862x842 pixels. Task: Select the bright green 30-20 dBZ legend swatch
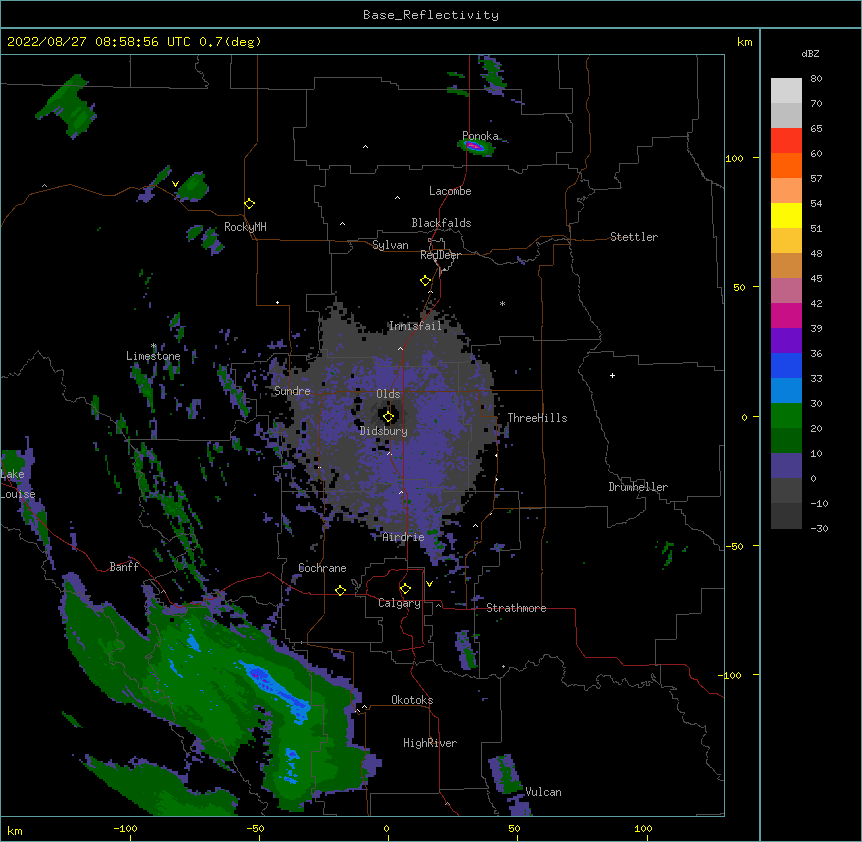coord(786,416)
